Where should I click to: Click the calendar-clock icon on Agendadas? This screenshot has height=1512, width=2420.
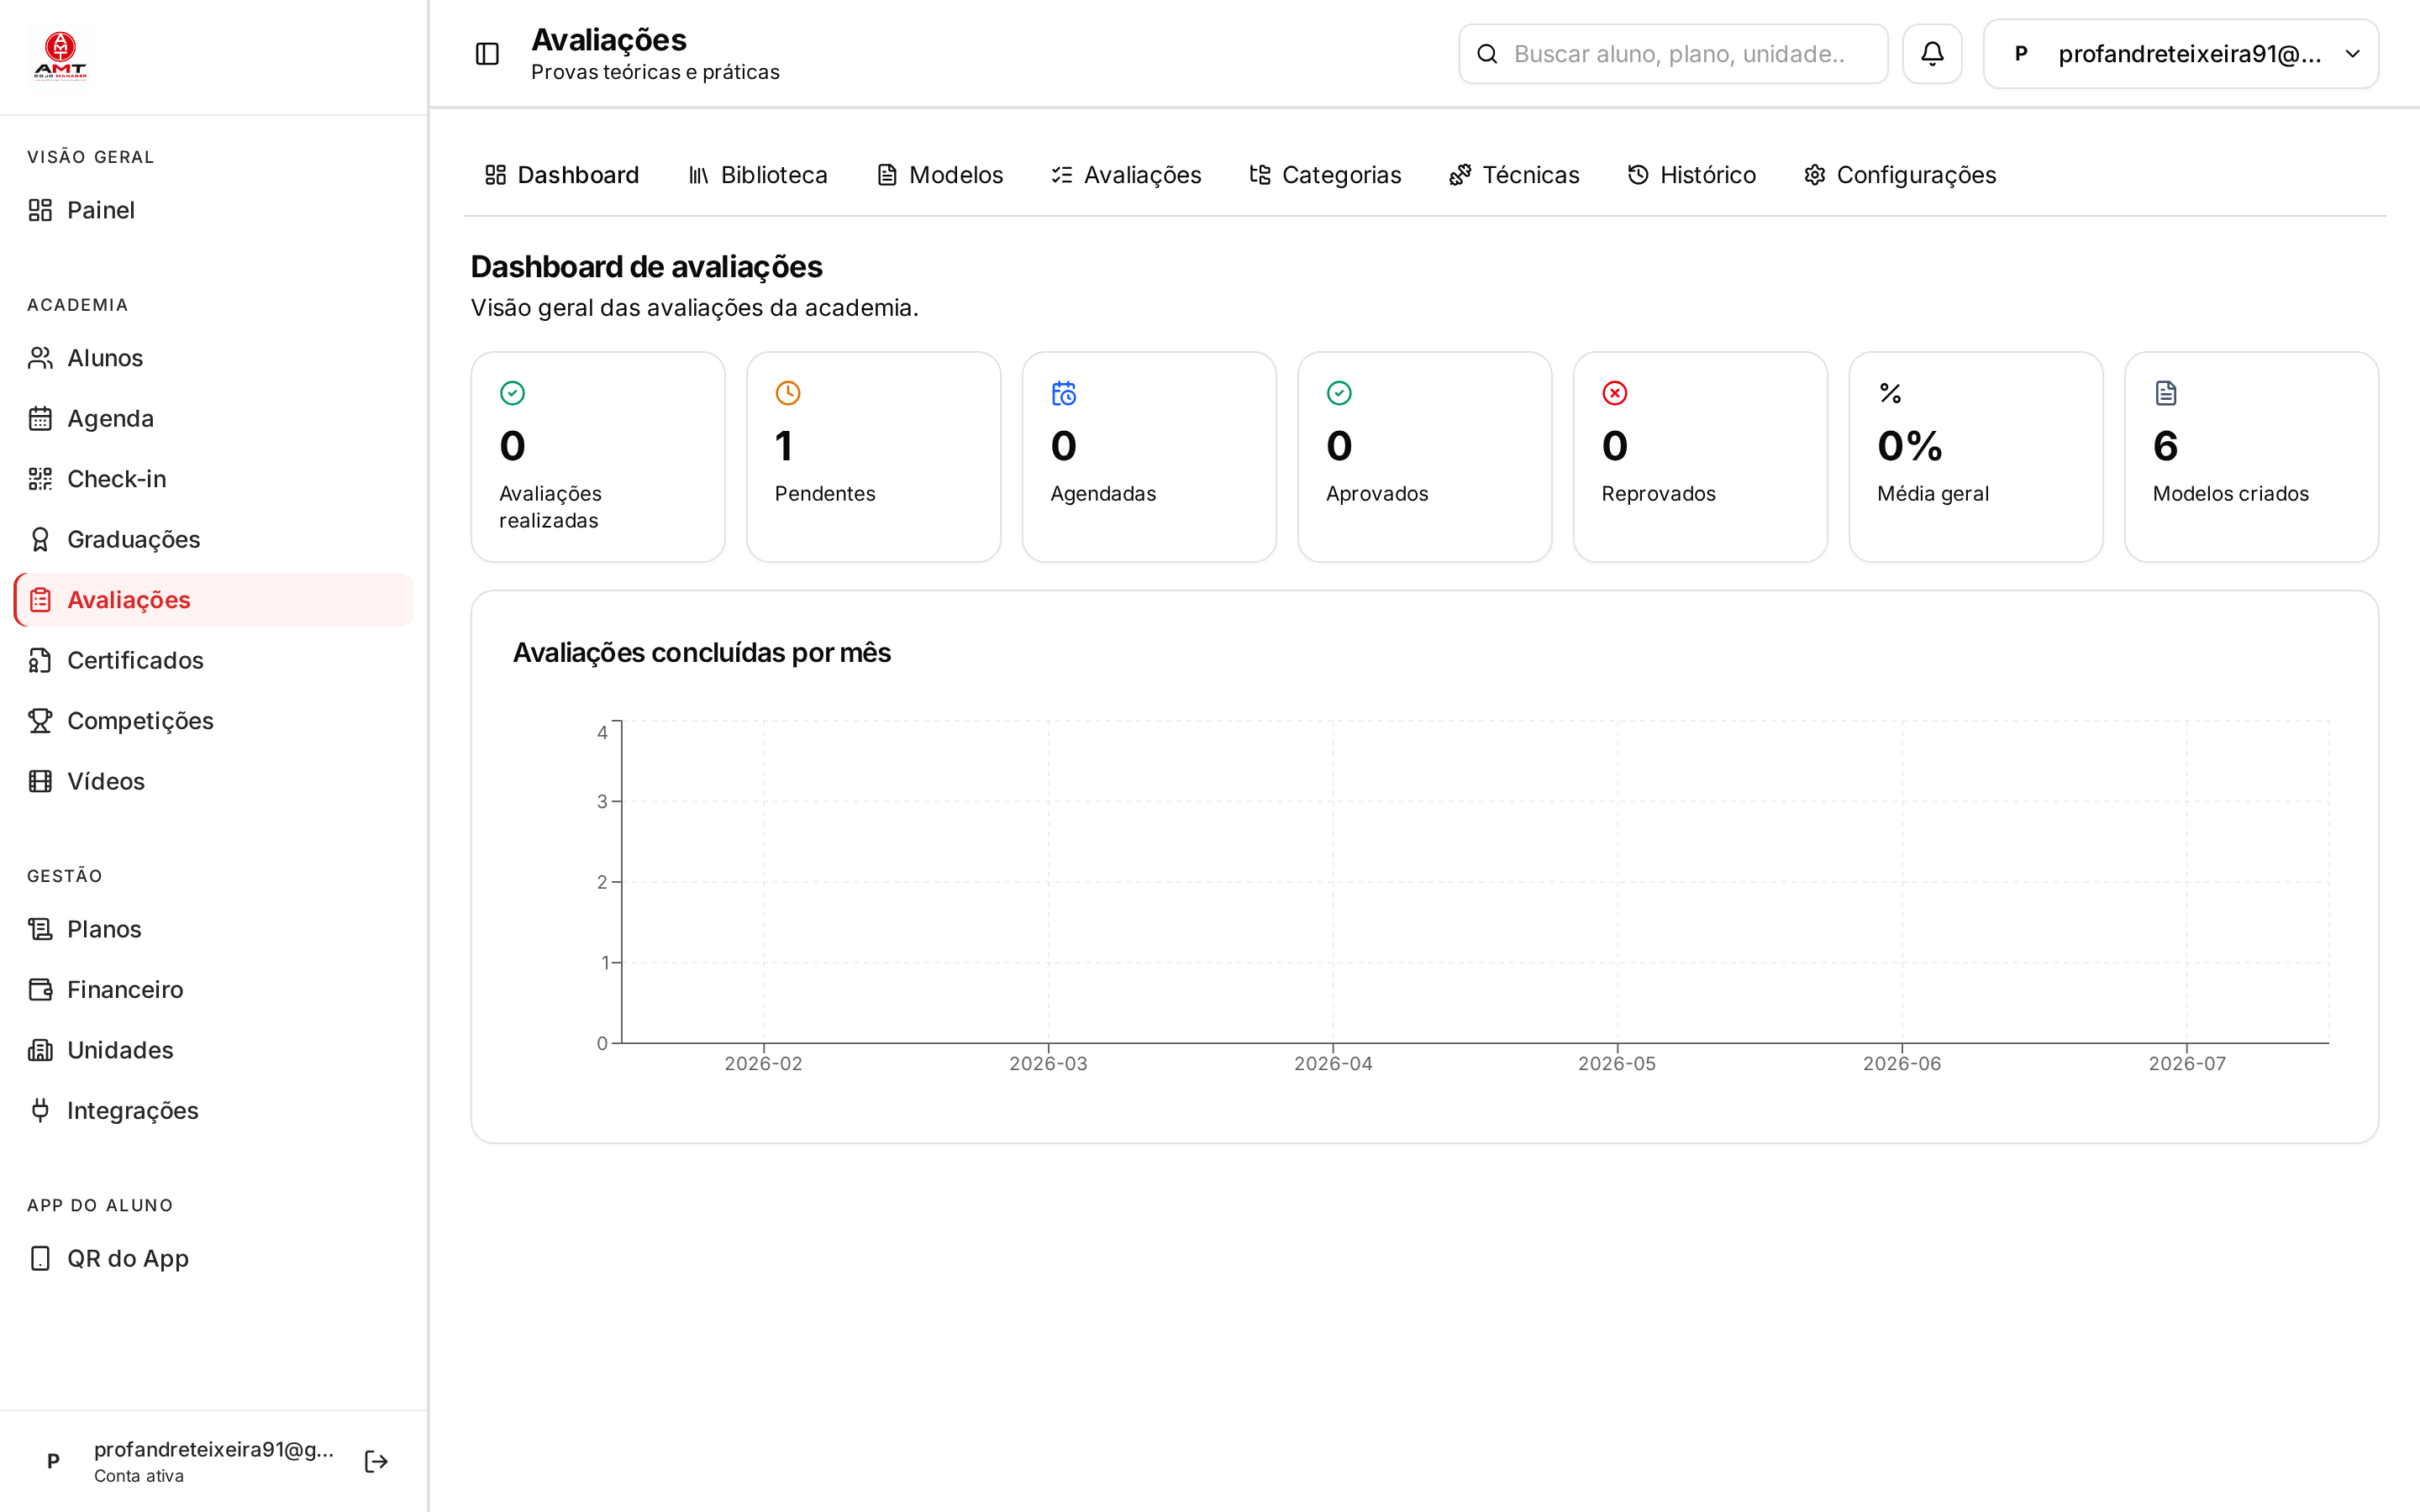(1064, 393)
